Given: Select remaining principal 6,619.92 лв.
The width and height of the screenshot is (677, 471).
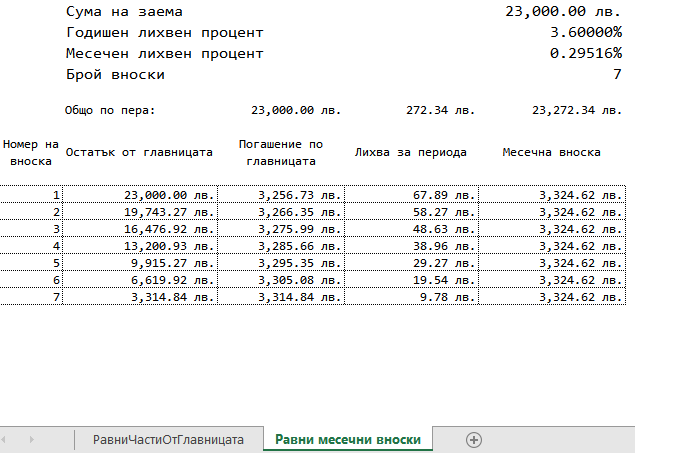Looking at the screenshot, I should pos(140,279).
